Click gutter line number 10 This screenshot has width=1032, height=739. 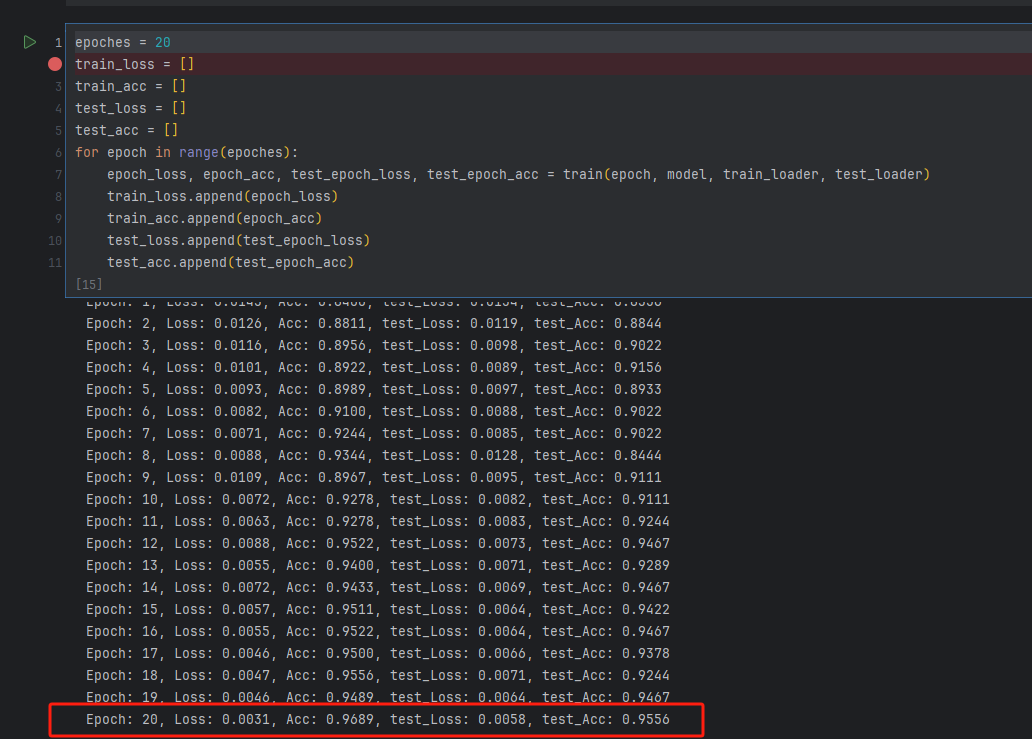pyautogui.click(x=55, y=241)
